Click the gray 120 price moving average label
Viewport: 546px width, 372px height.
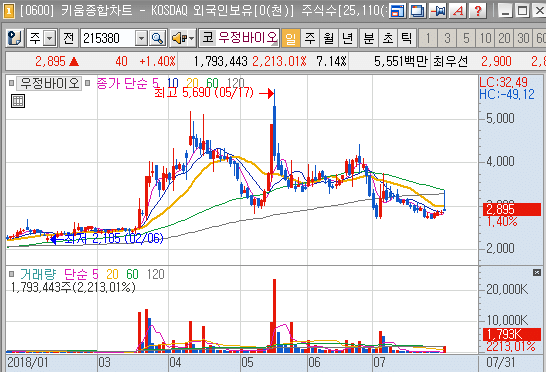235,84
